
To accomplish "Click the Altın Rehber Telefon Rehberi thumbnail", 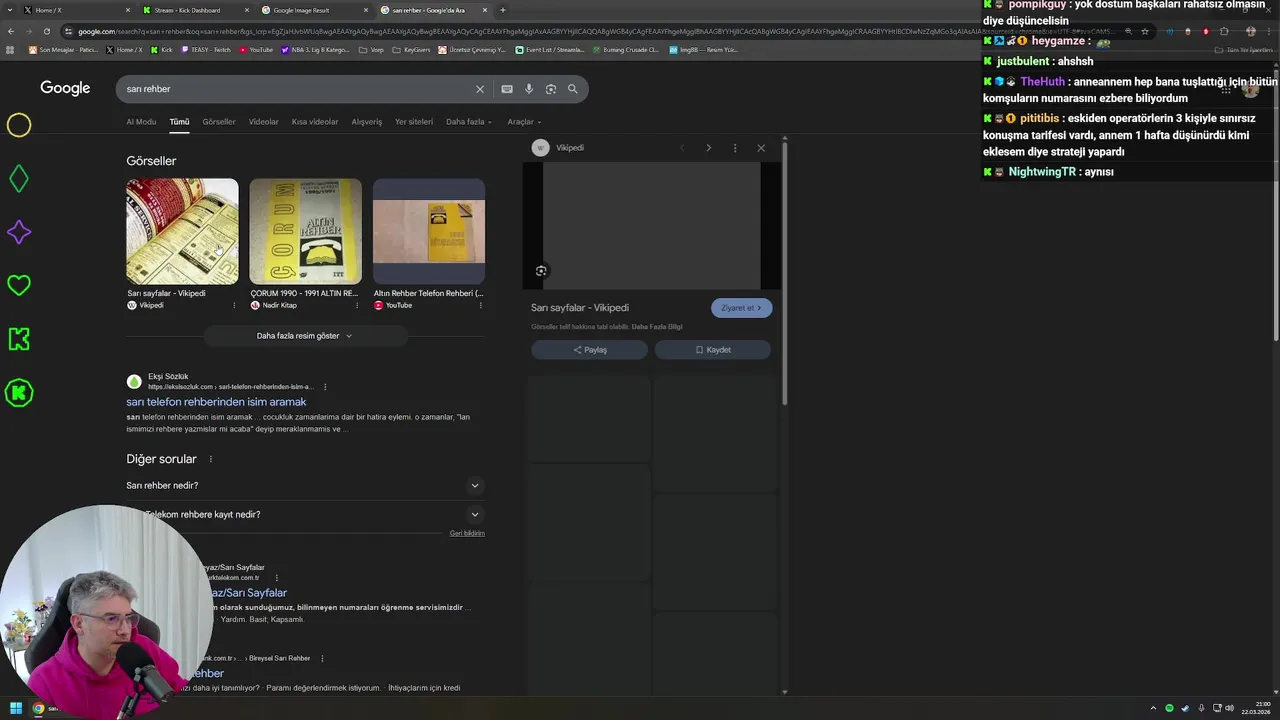I will (x=429, y=231).
